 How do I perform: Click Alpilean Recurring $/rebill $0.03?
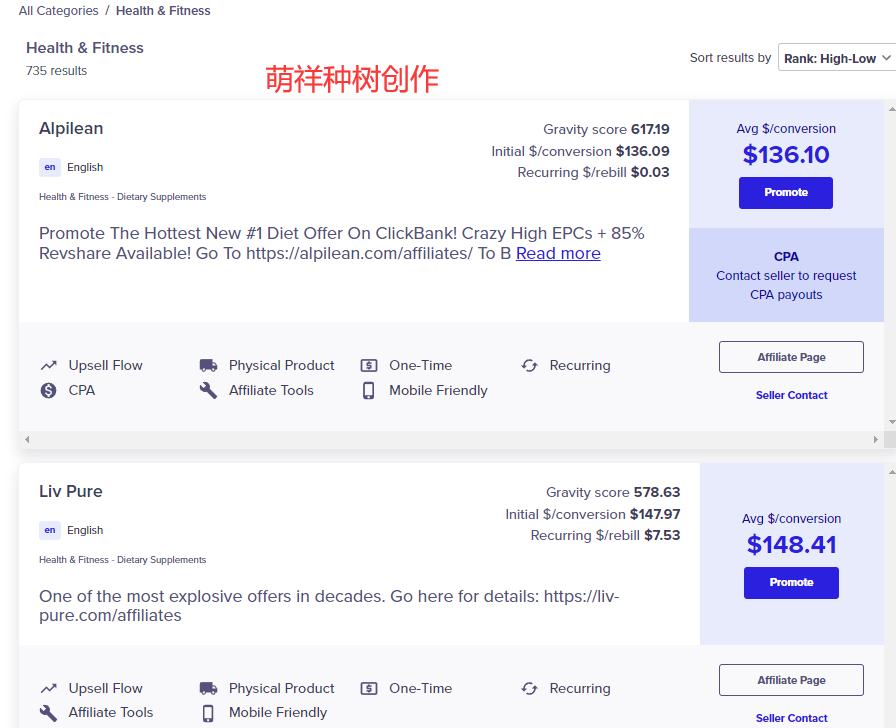(x=593, y=172)
